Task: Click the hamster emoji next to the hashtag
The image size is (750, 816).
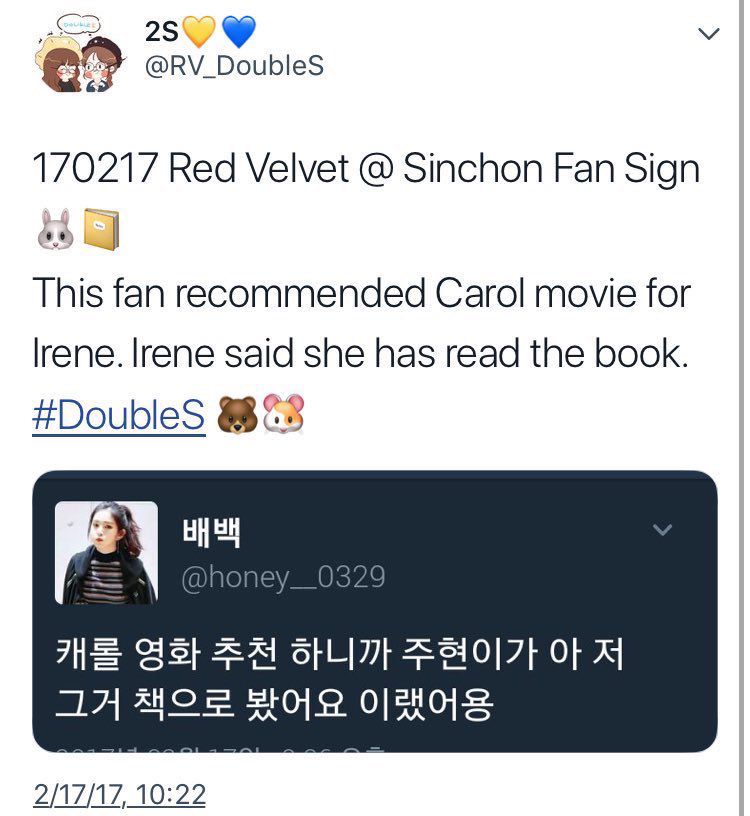Action: pyautogui.click(x=283, y=414)
